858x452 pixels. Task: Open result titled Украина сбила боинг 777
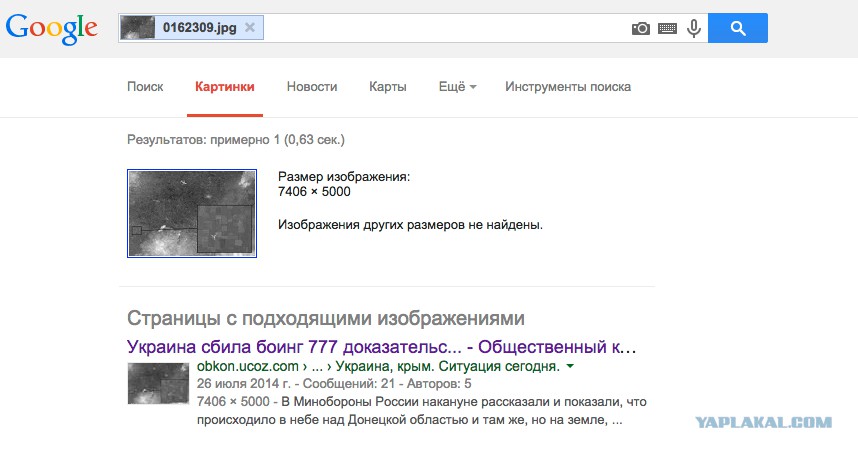click(x=381, y=346)
